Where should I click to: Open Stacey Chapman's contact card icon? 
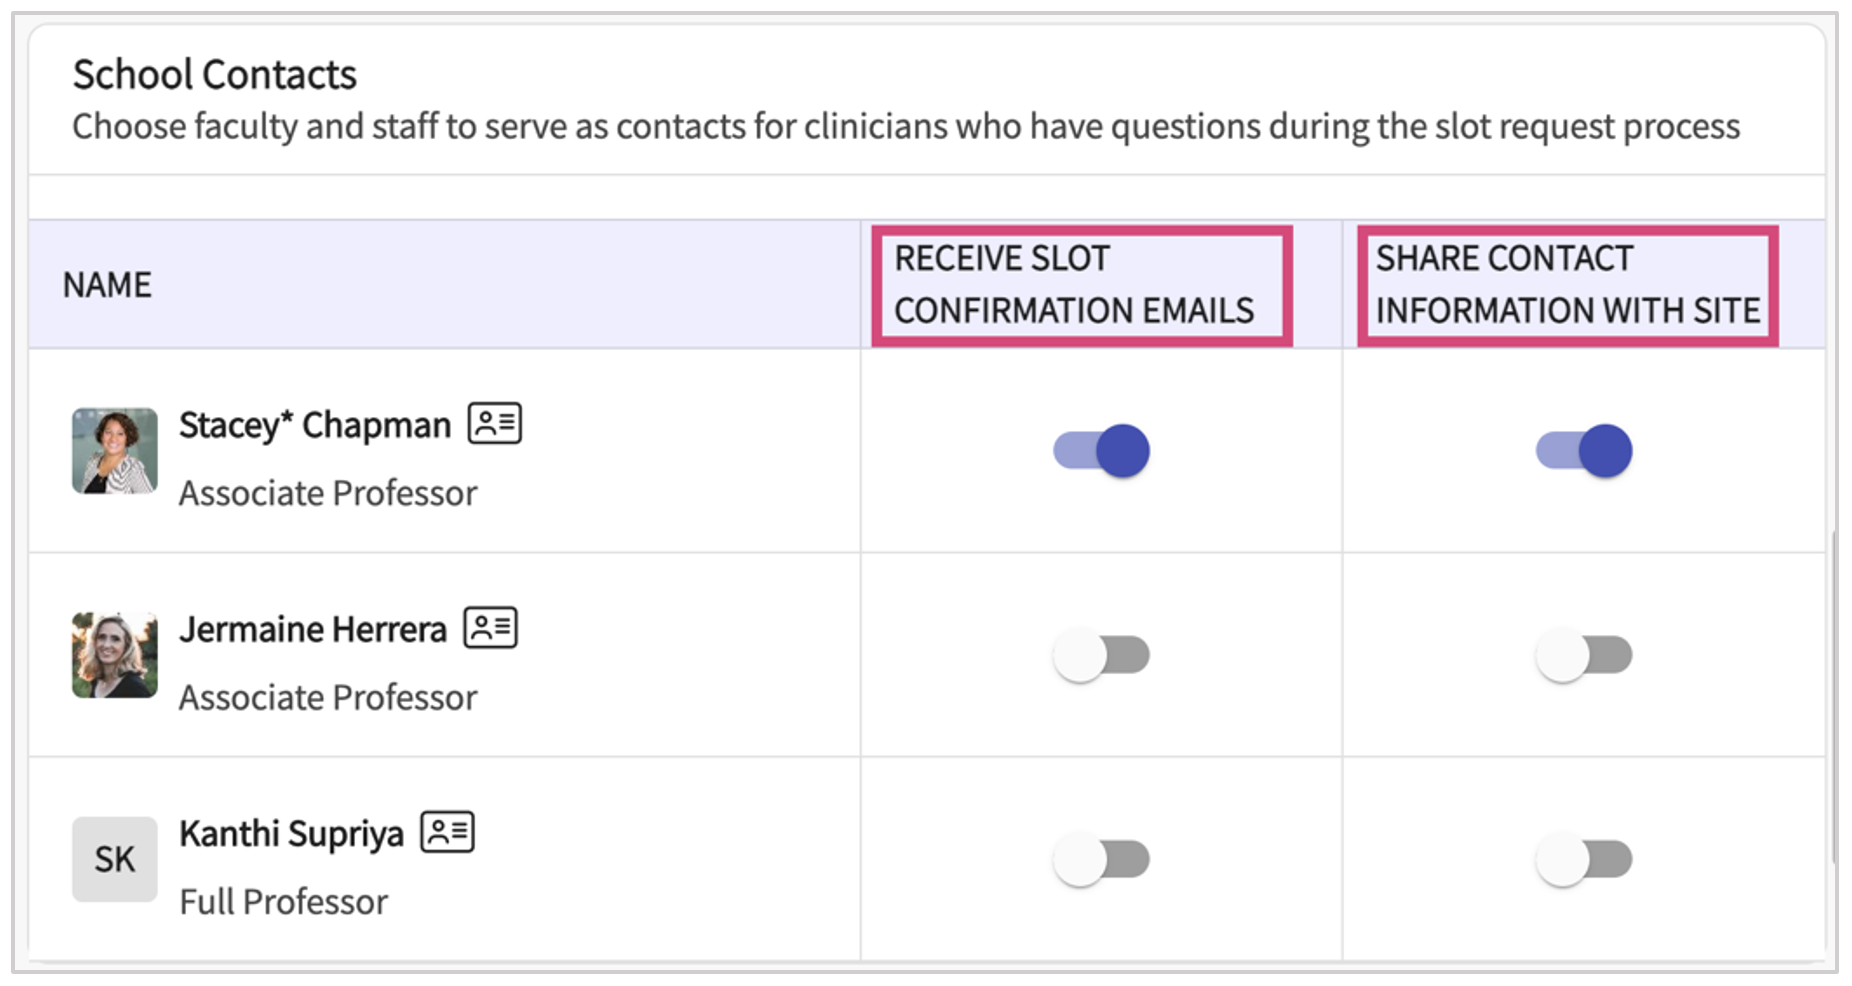pyautogui.click(x=495, y=424)
